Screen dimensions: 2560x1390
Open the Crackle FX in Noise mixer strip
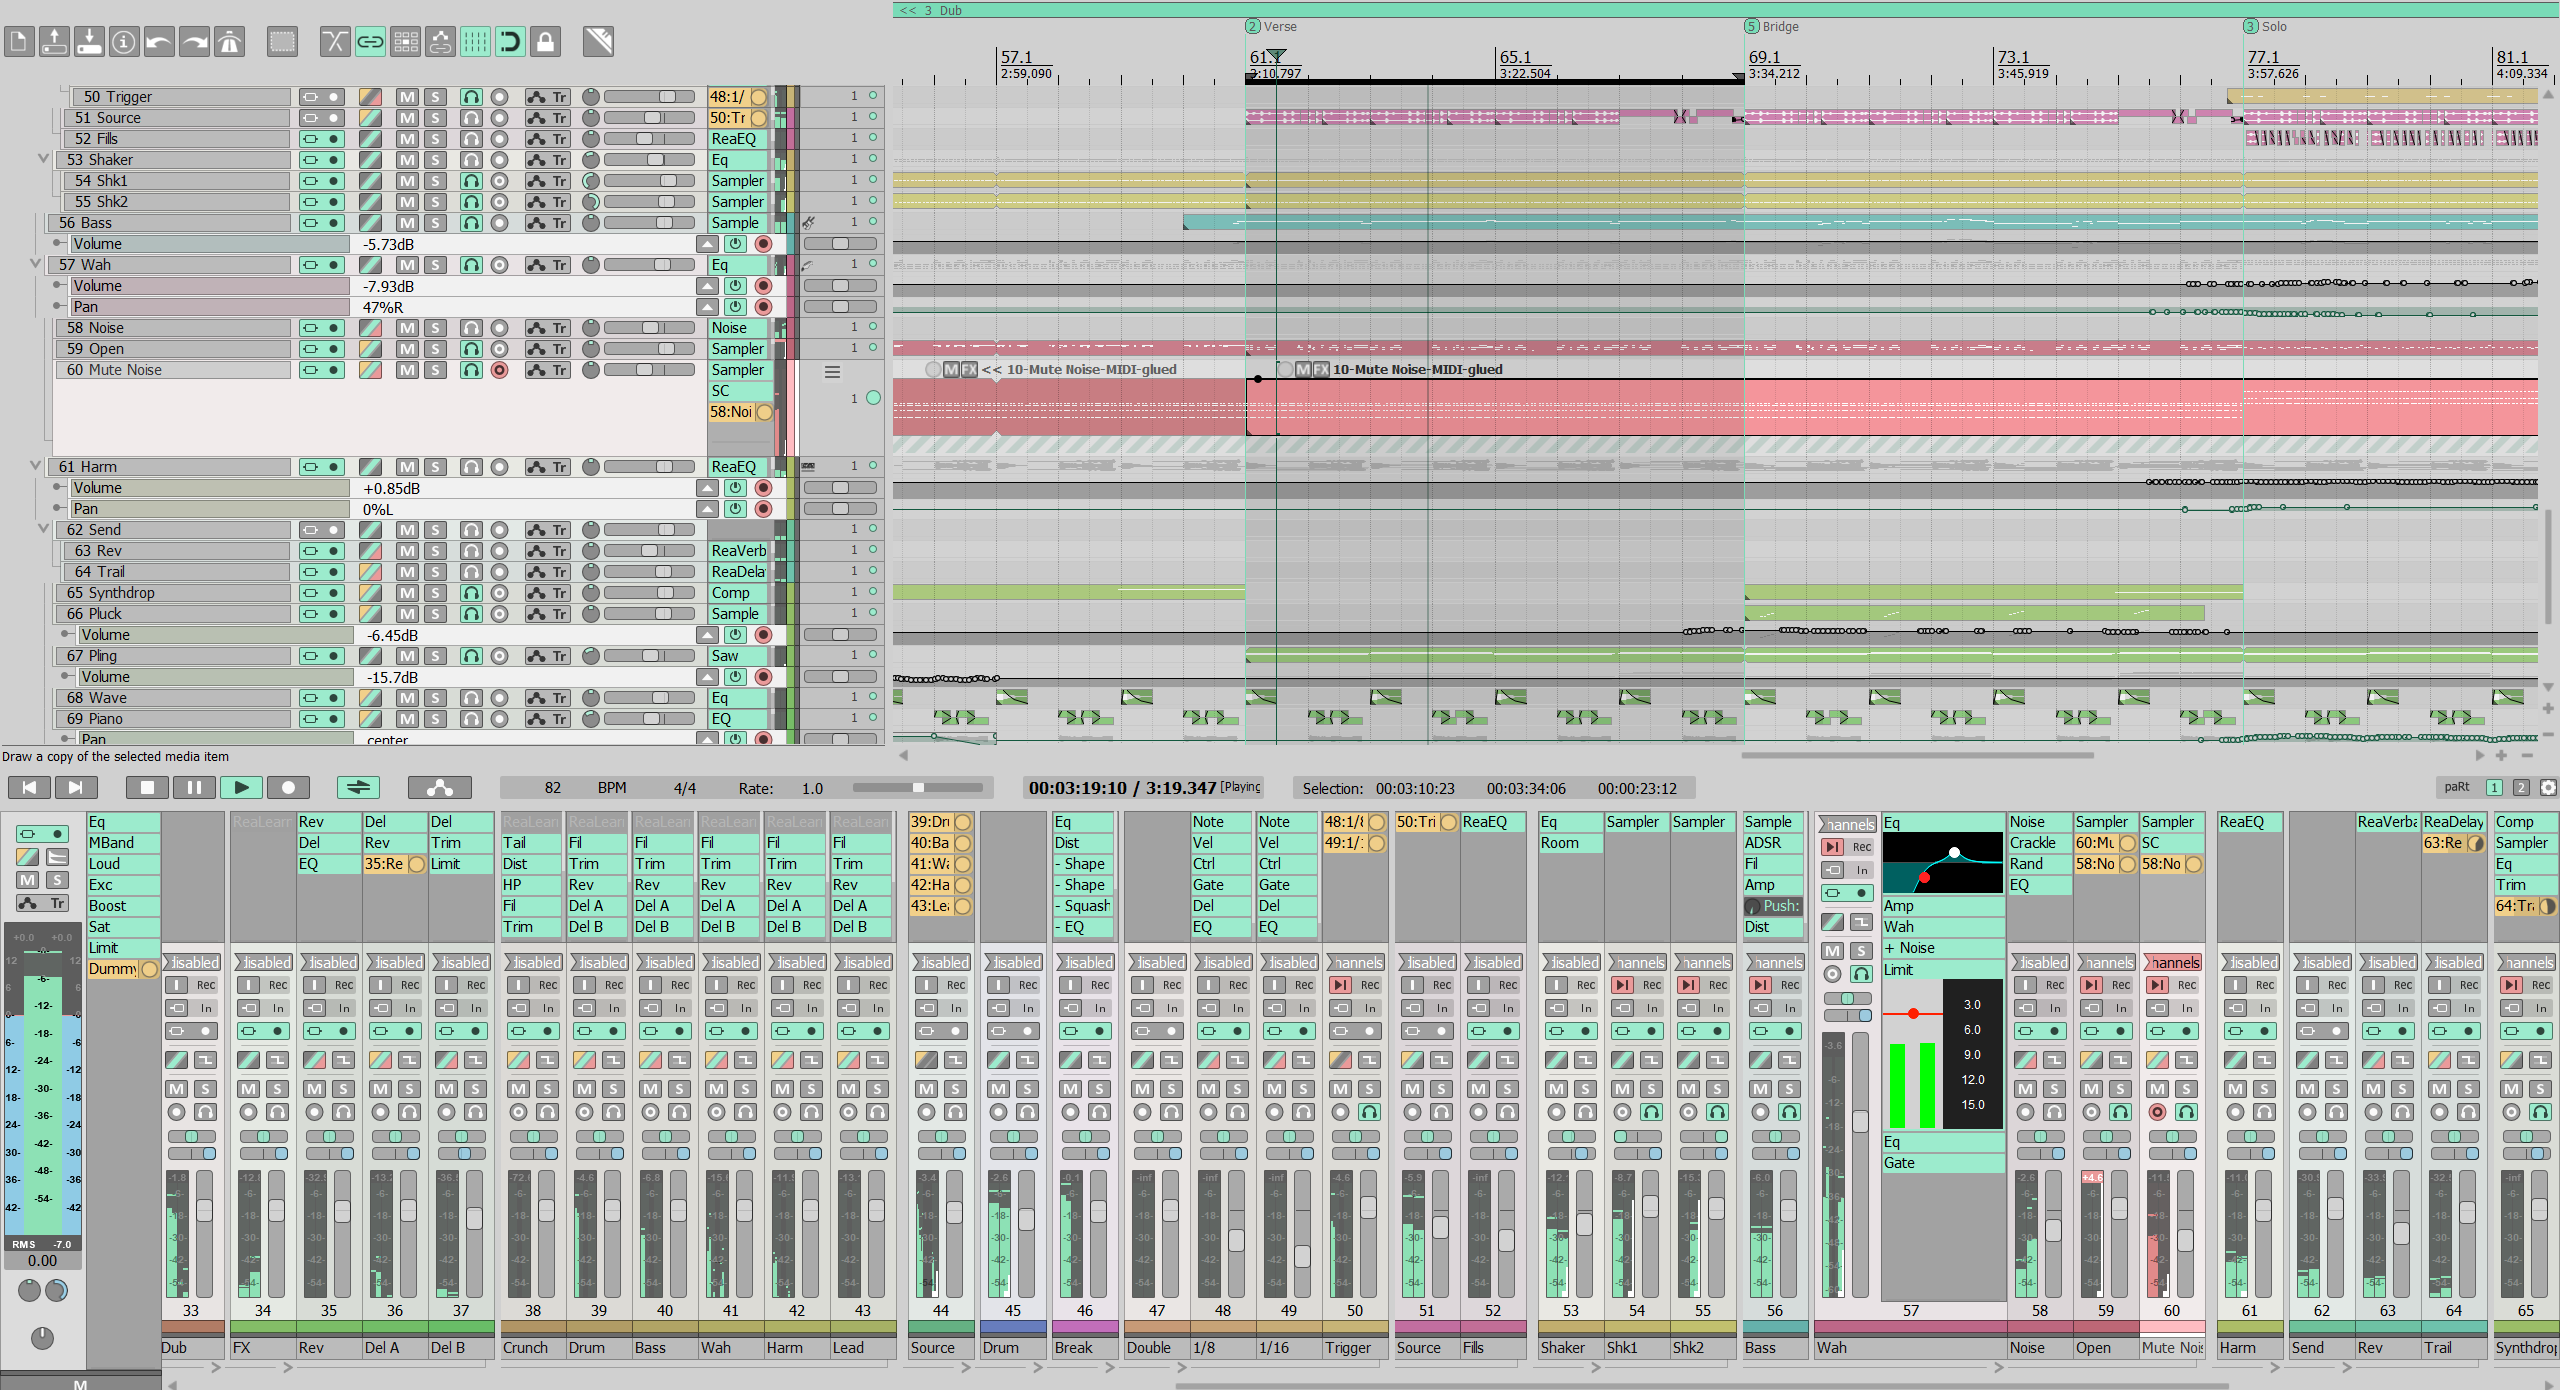[2038, 843]
